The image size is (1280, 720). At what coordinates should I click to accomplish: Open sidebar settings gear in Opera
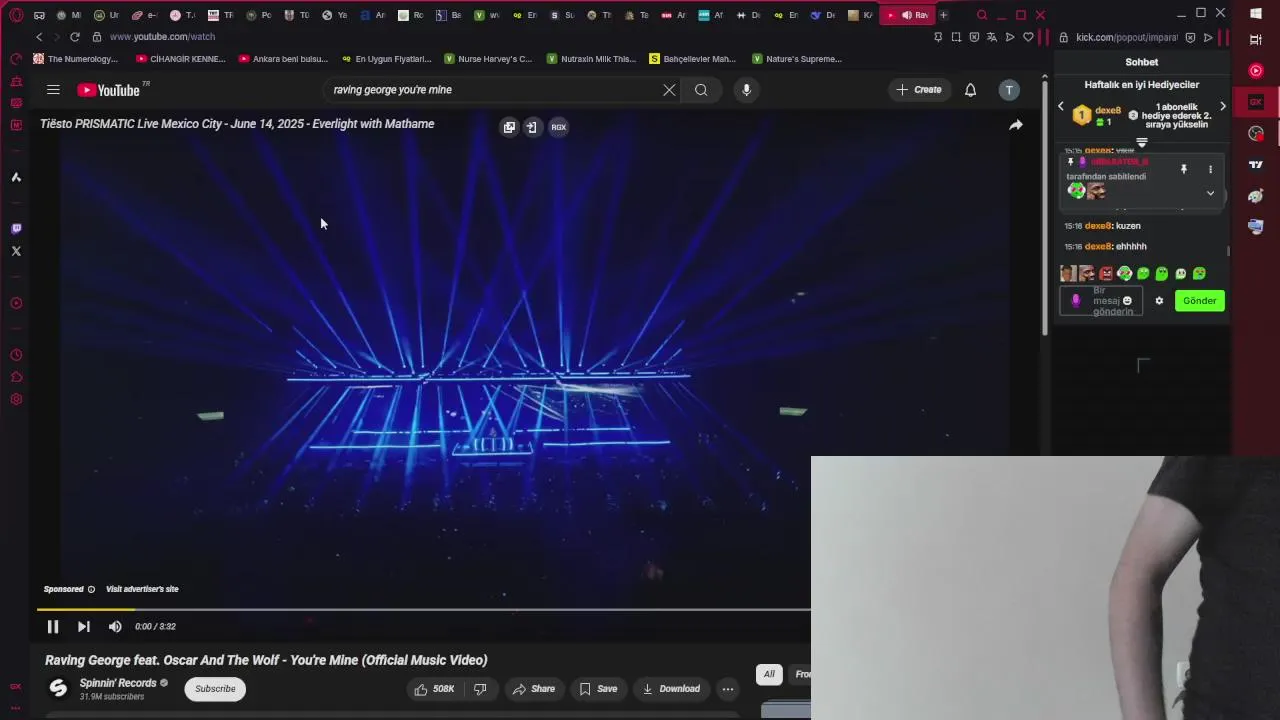pyautogui.click(x=16, y=399)
